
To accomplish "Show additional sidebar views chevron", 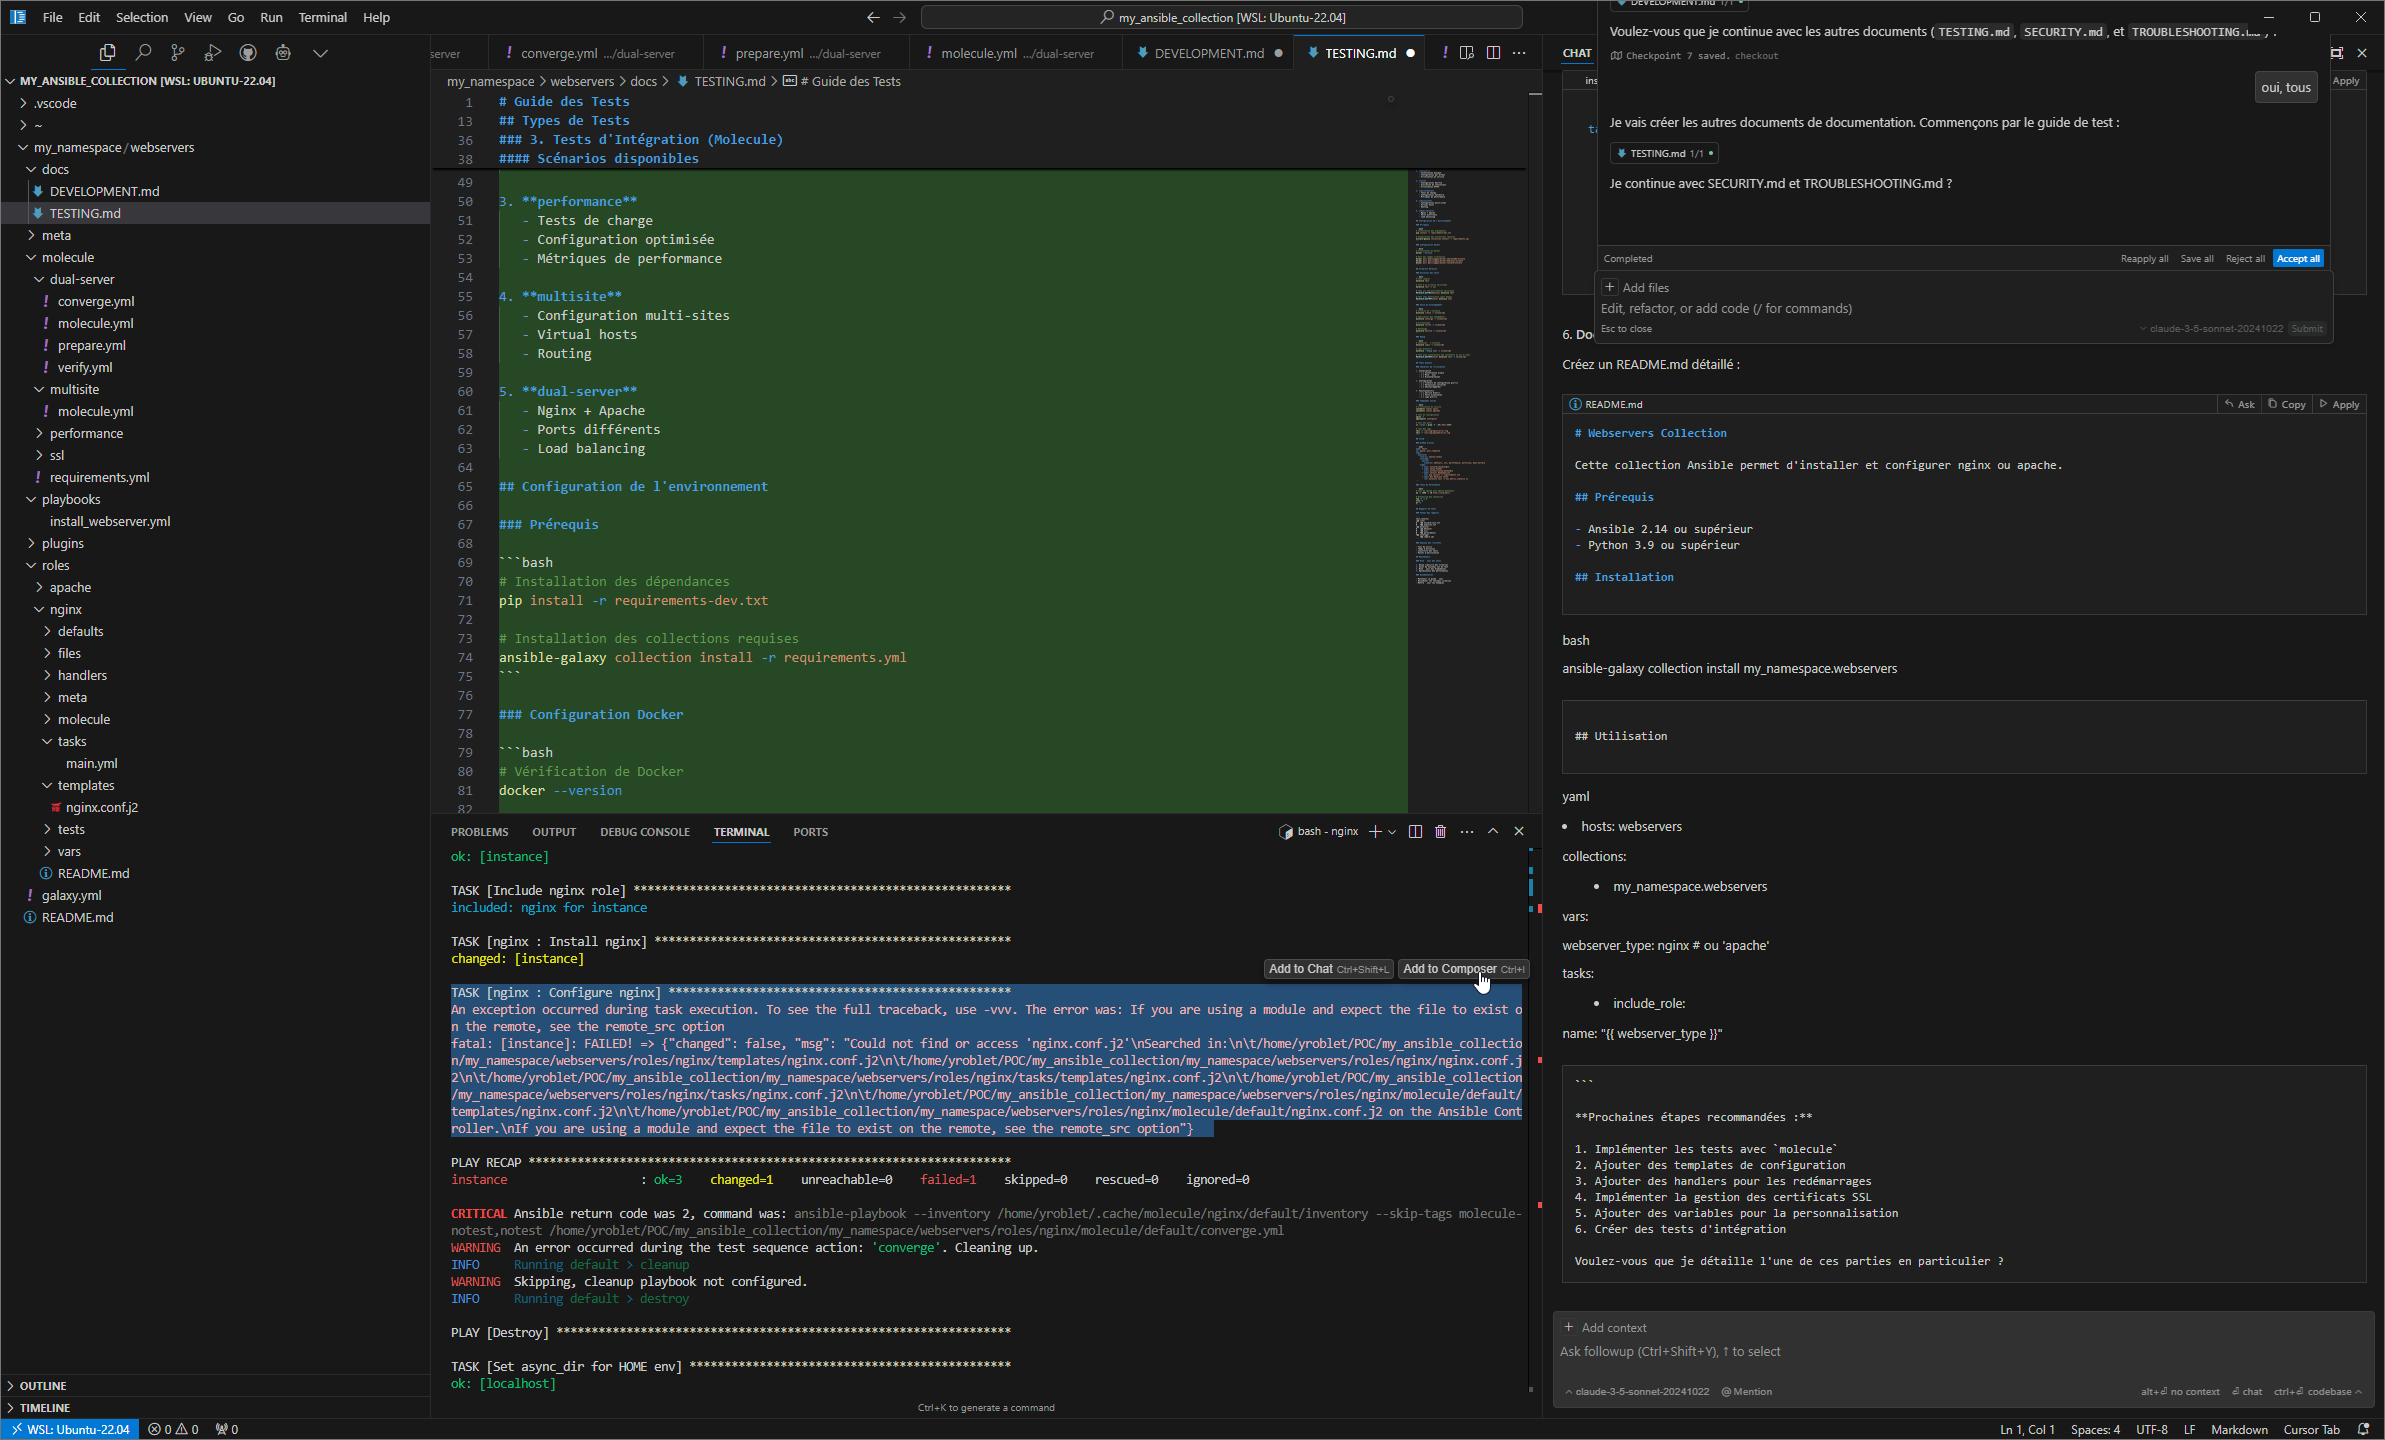I will coord(320,53).
